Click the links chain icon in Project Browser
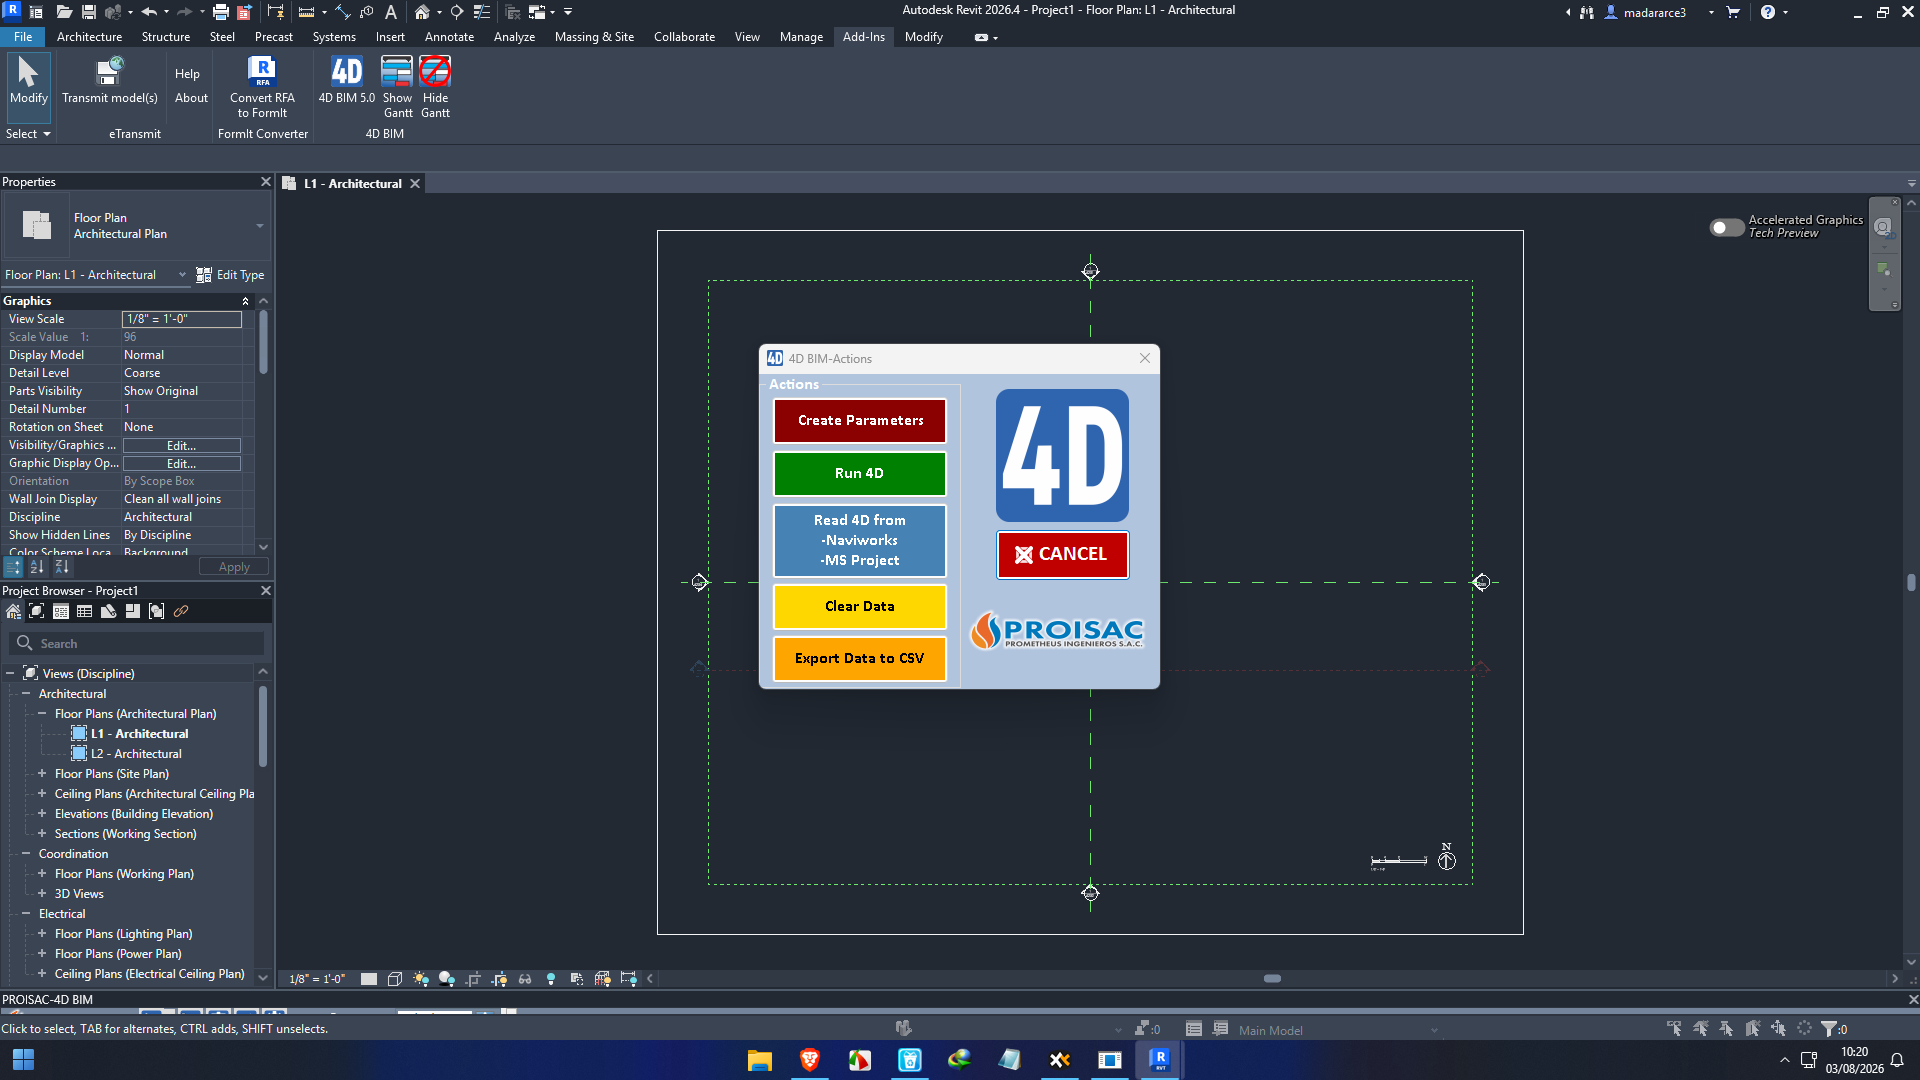The height and width of the screenshot is (1080, 1920). 181,611
